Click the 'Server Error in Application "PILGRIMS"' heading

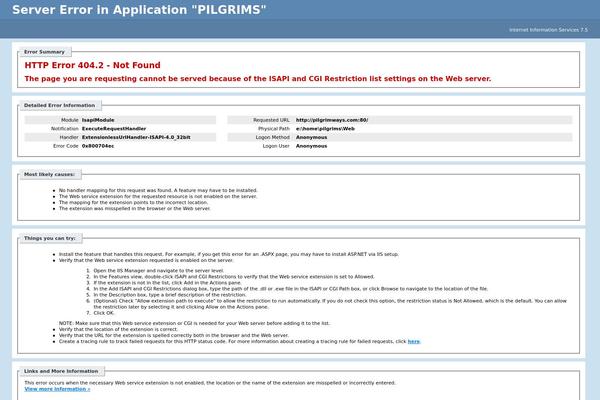(x=139, y=10)
